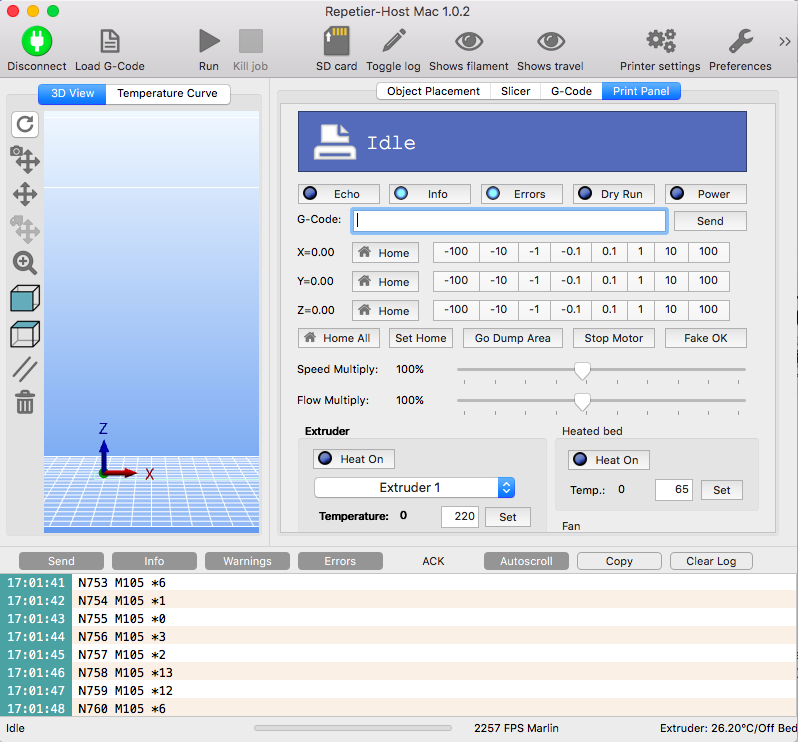798x742 pixels.
Task: Click the parallel projection lines icon
Action: (25, 369)
